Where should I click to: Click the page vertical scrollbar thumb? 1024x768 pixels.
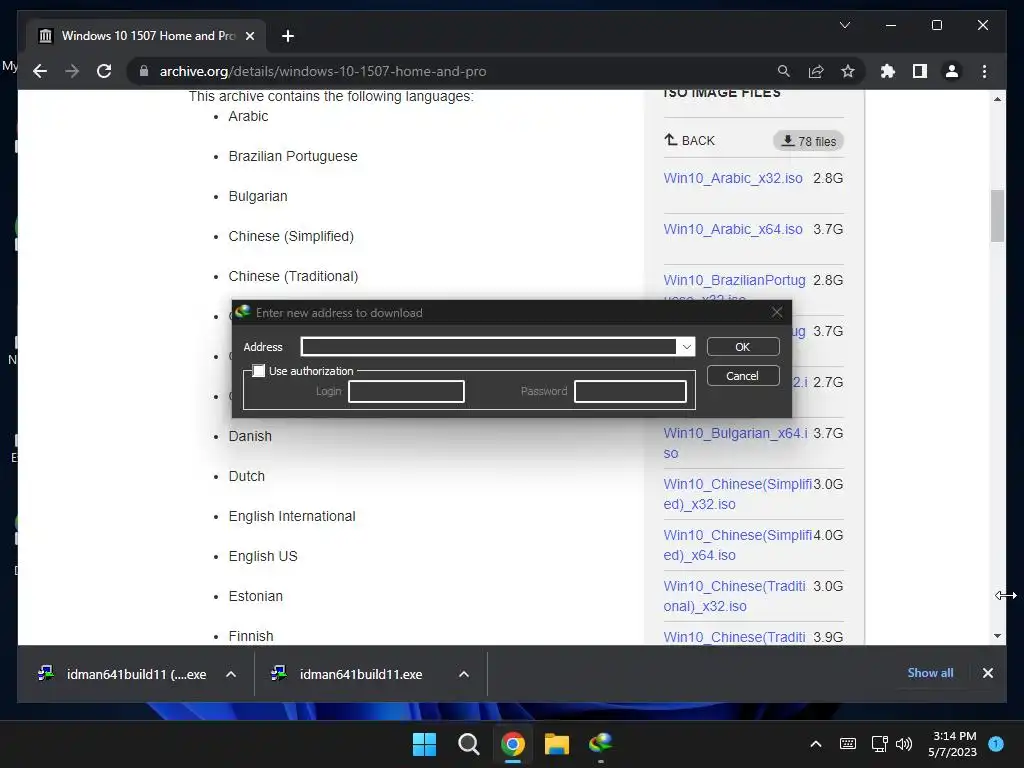click(997, 216)
